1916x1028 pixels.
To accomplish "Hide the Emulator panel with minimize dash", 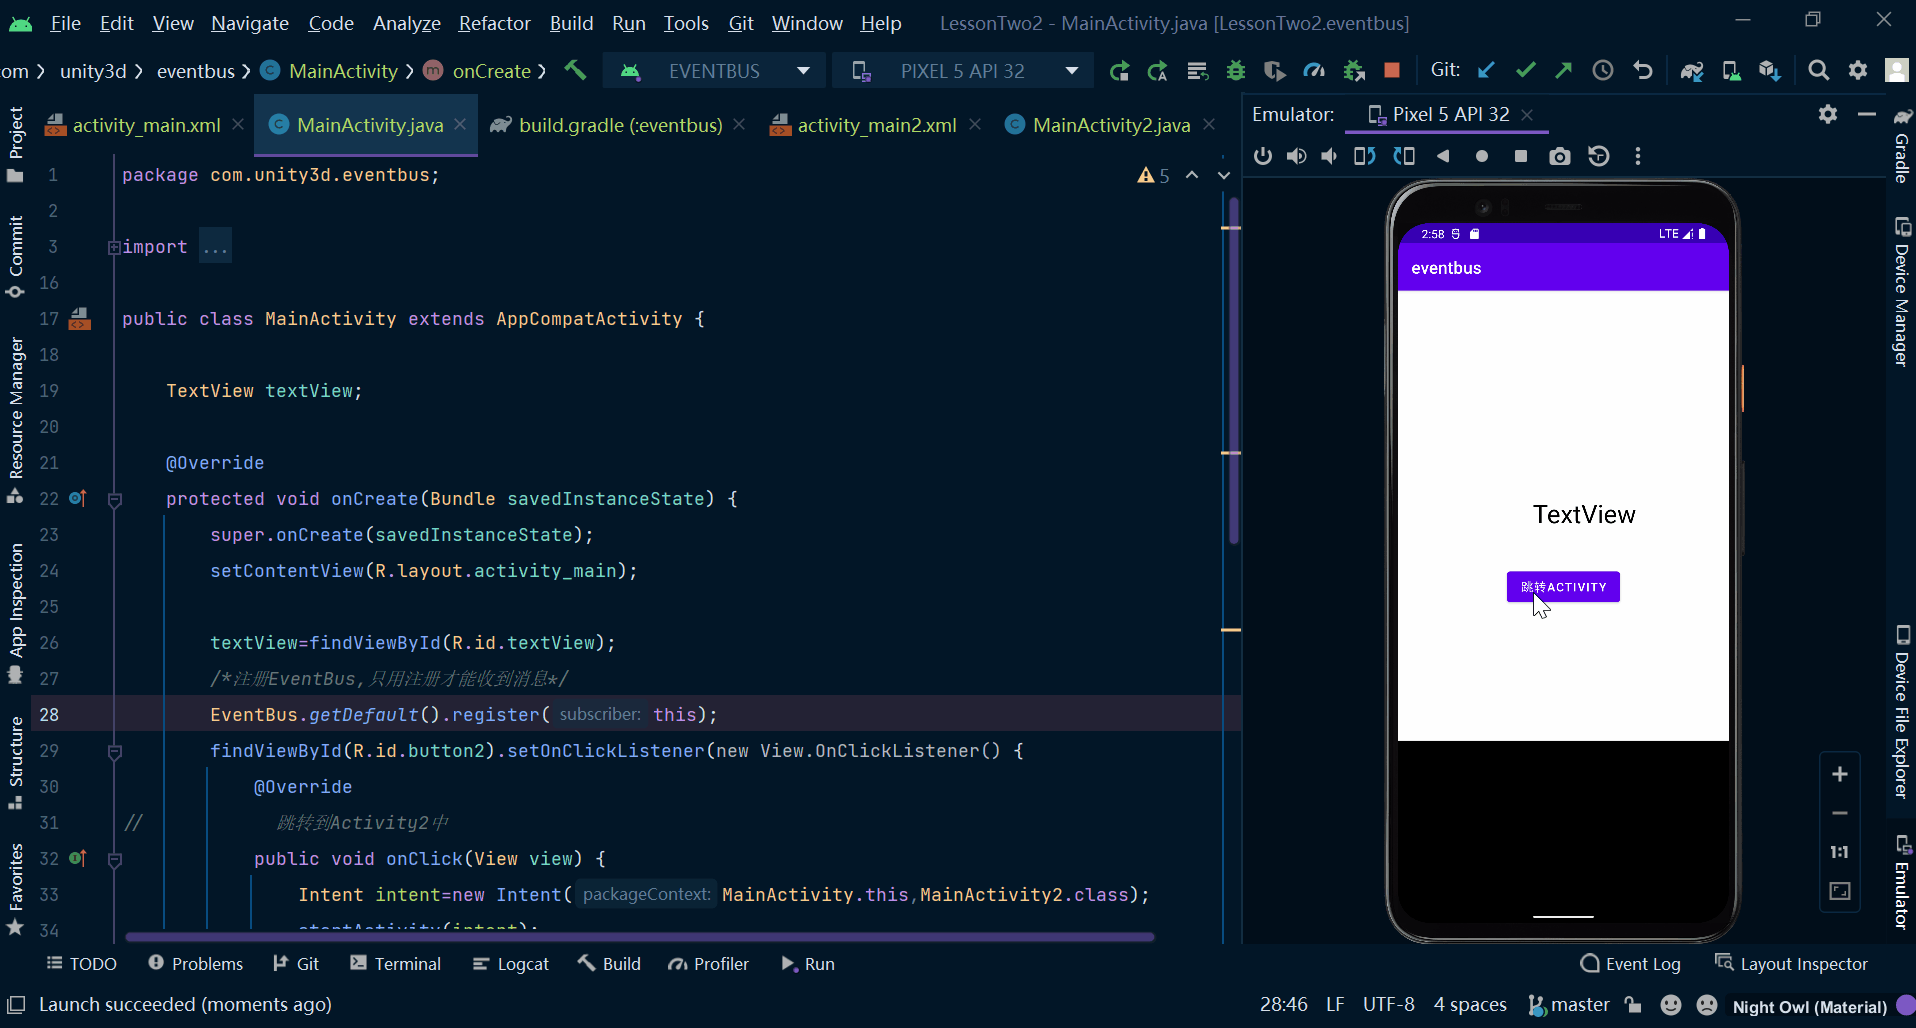I will tap(1867, 114).
